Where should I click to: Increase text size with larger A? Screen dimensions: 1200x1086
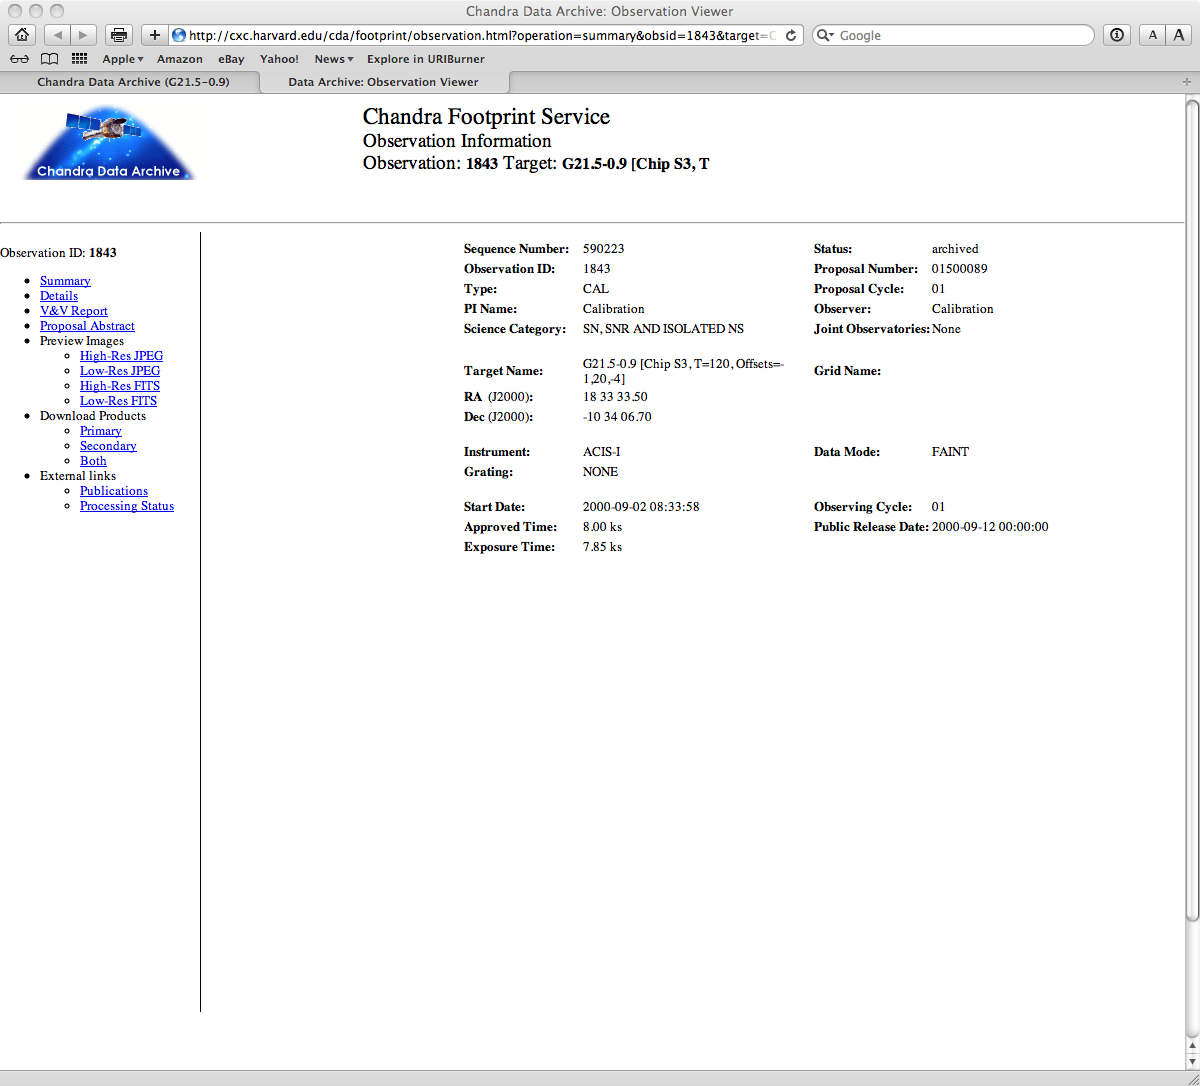(x=1179, y=35)
